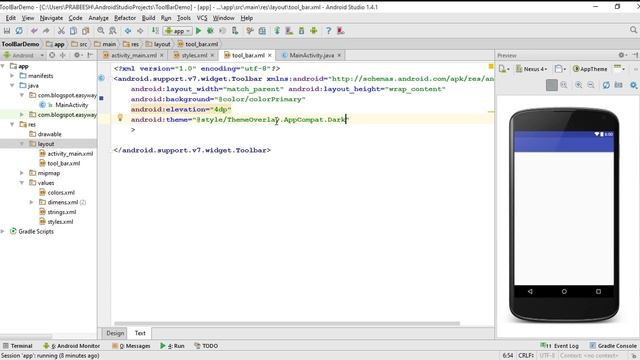The image size is (640, 360).
Task: Expand the dimens.xml node
Action: (x=32, y=202)
